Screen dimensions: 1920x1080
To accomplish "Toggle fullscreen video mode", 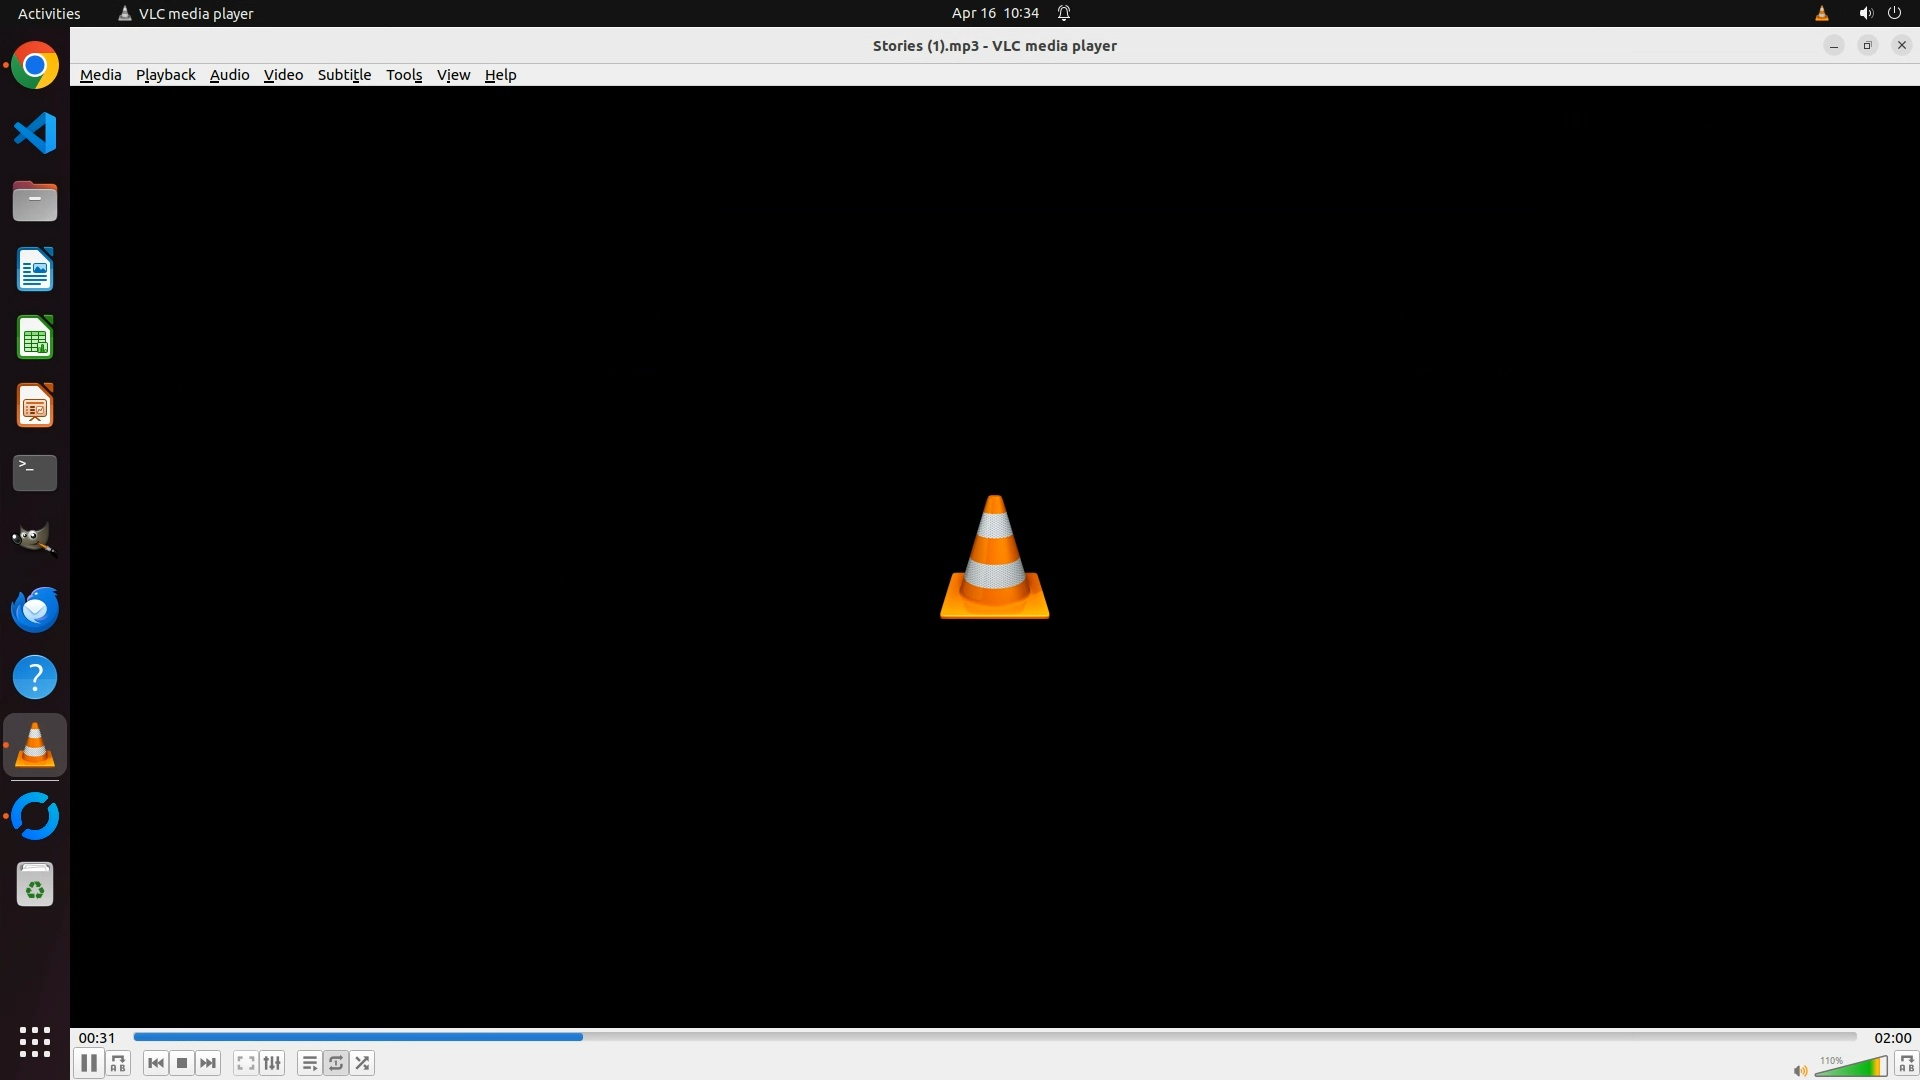I will click(245, 1063).
